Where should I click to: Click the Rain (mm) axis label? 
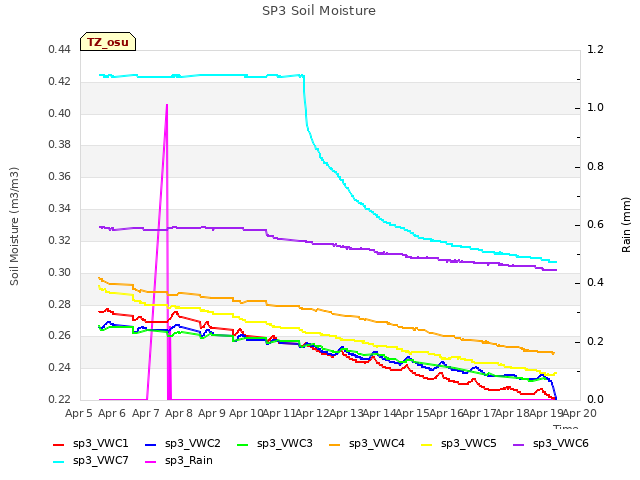pyautogui.click(x=626, y=225)
